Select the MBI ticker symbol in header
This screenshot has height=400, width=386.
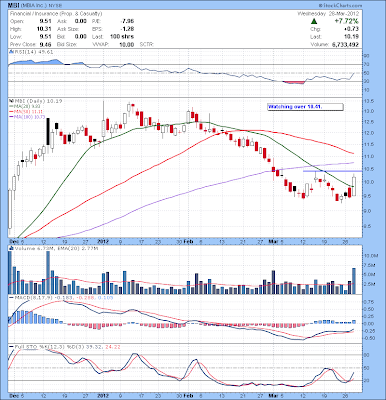tap(14, 6)
